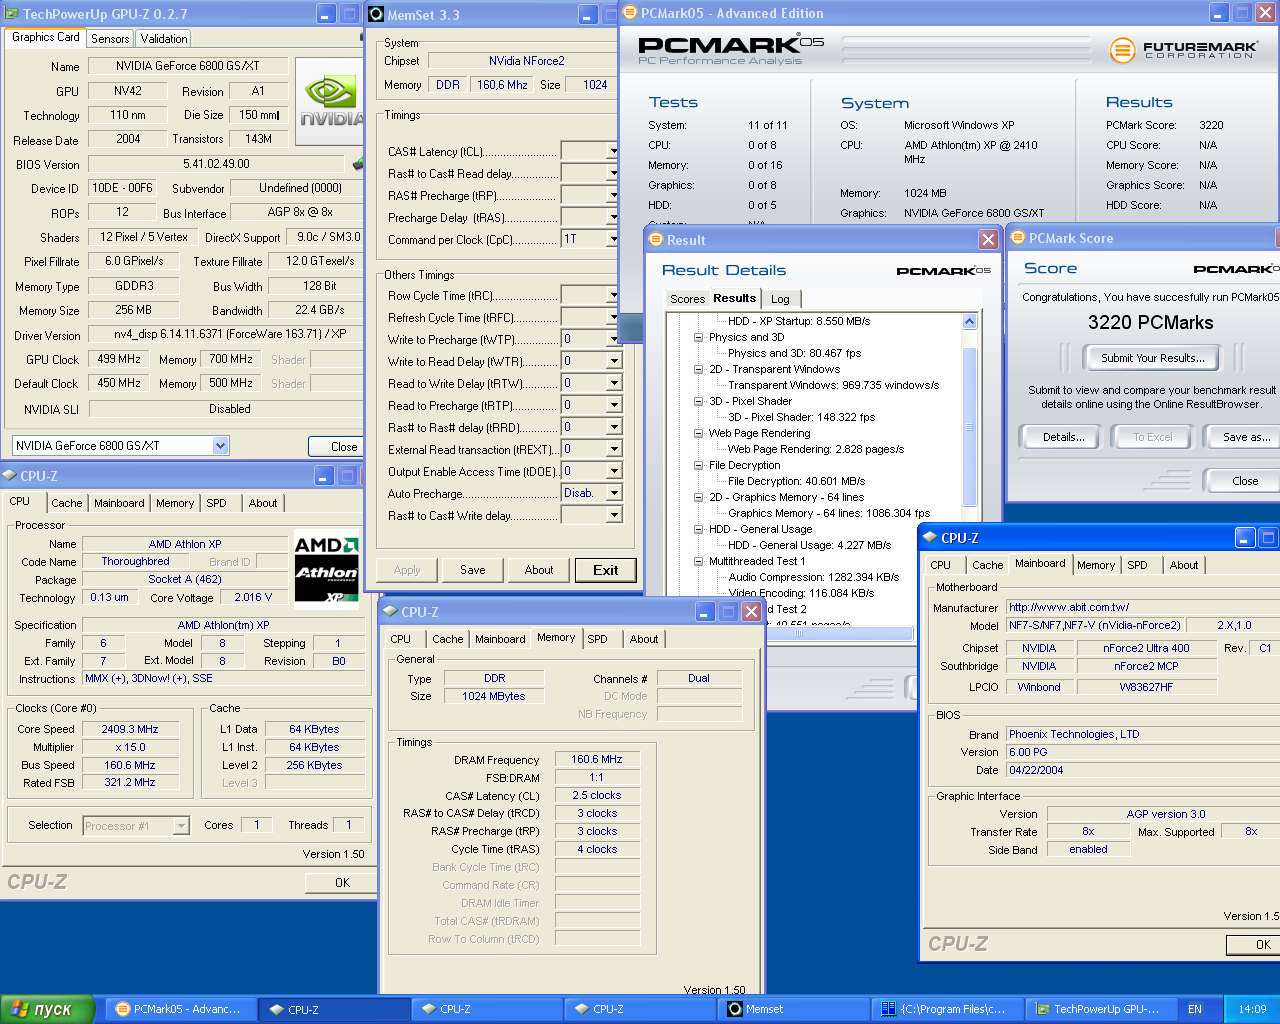The image size is (1280, 1024).
Task: Open the Start menu button
Action: click(x=47, y=1009)
